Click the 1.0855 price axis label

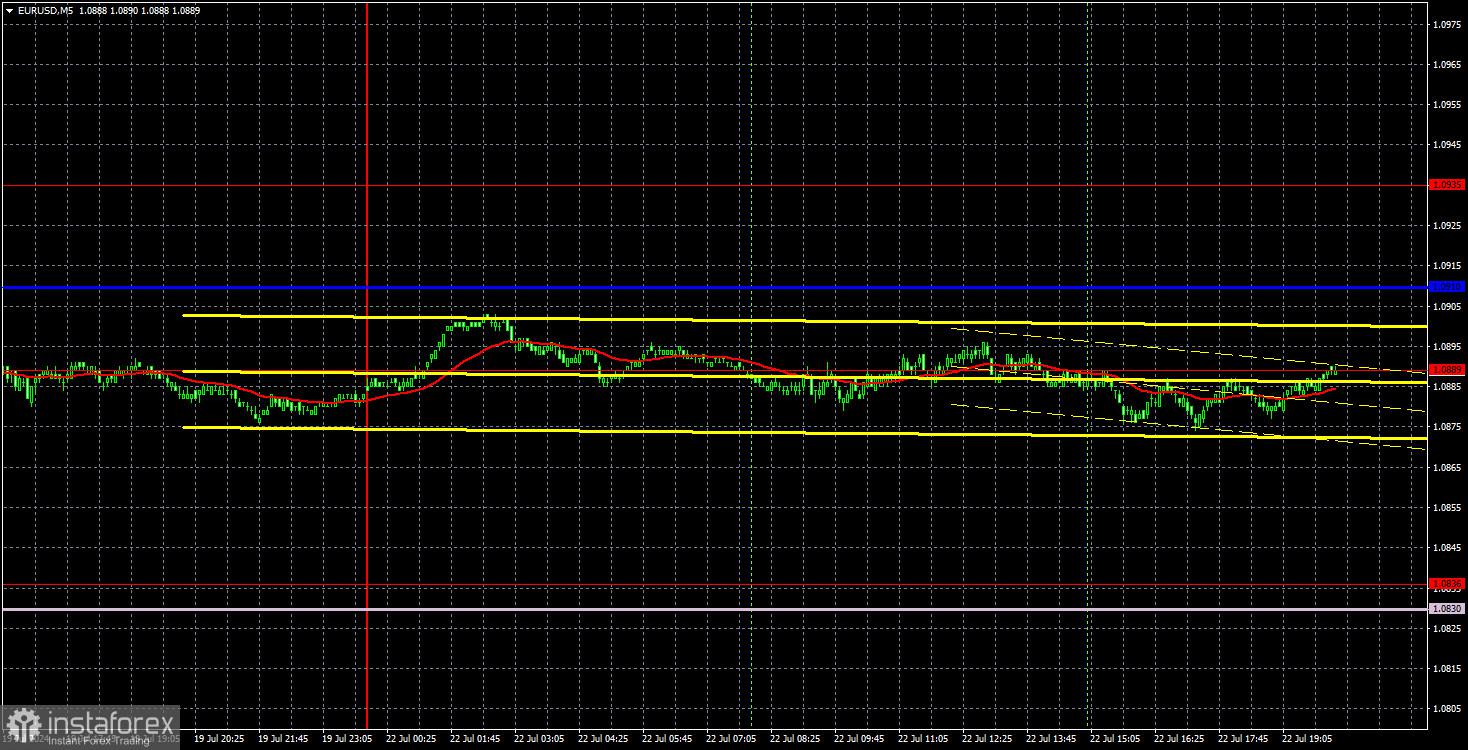[1447, 508]
